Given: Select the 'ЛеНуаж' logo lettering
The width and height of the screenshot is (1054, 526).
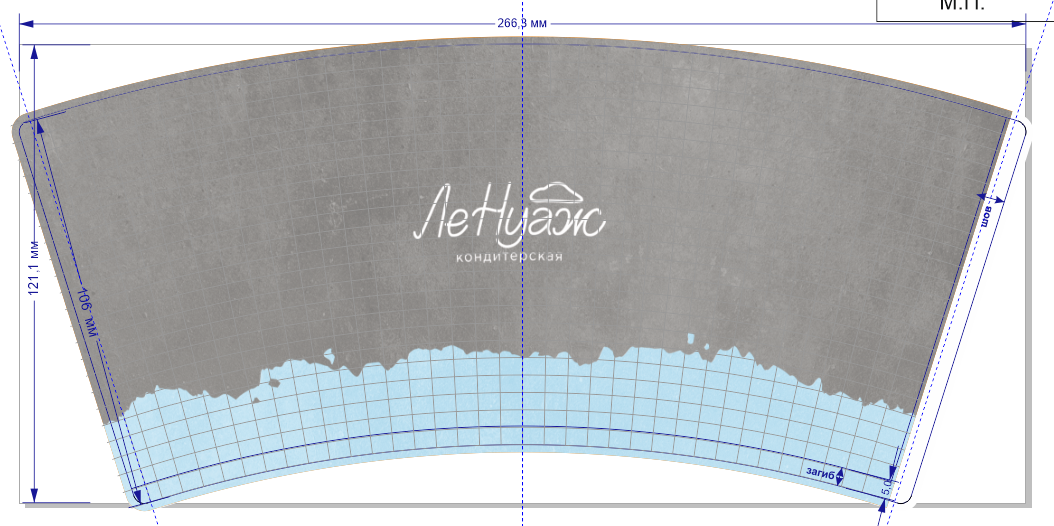Looking at the screenshot, I should click(x=509, y=212).
